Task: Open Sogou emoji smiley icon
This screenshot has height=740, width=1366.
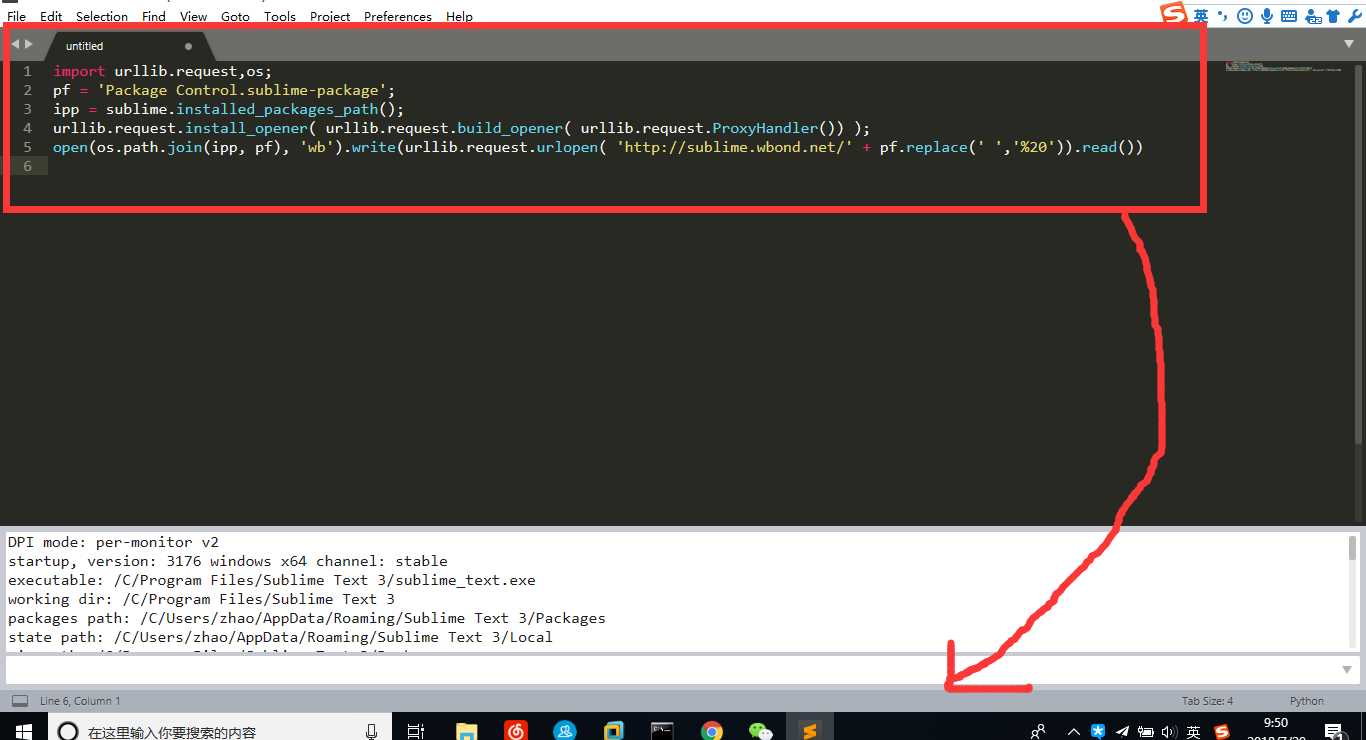Action: pos(1245,15)
